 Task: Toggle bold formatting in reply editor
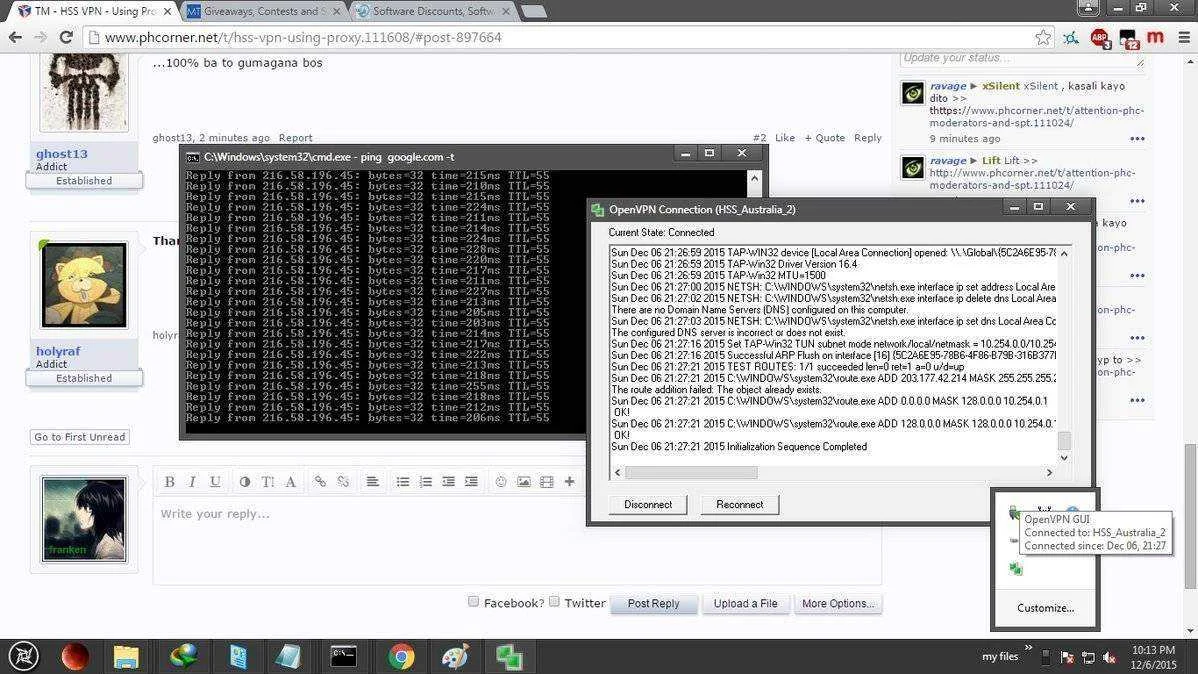(x=170, y=481)
